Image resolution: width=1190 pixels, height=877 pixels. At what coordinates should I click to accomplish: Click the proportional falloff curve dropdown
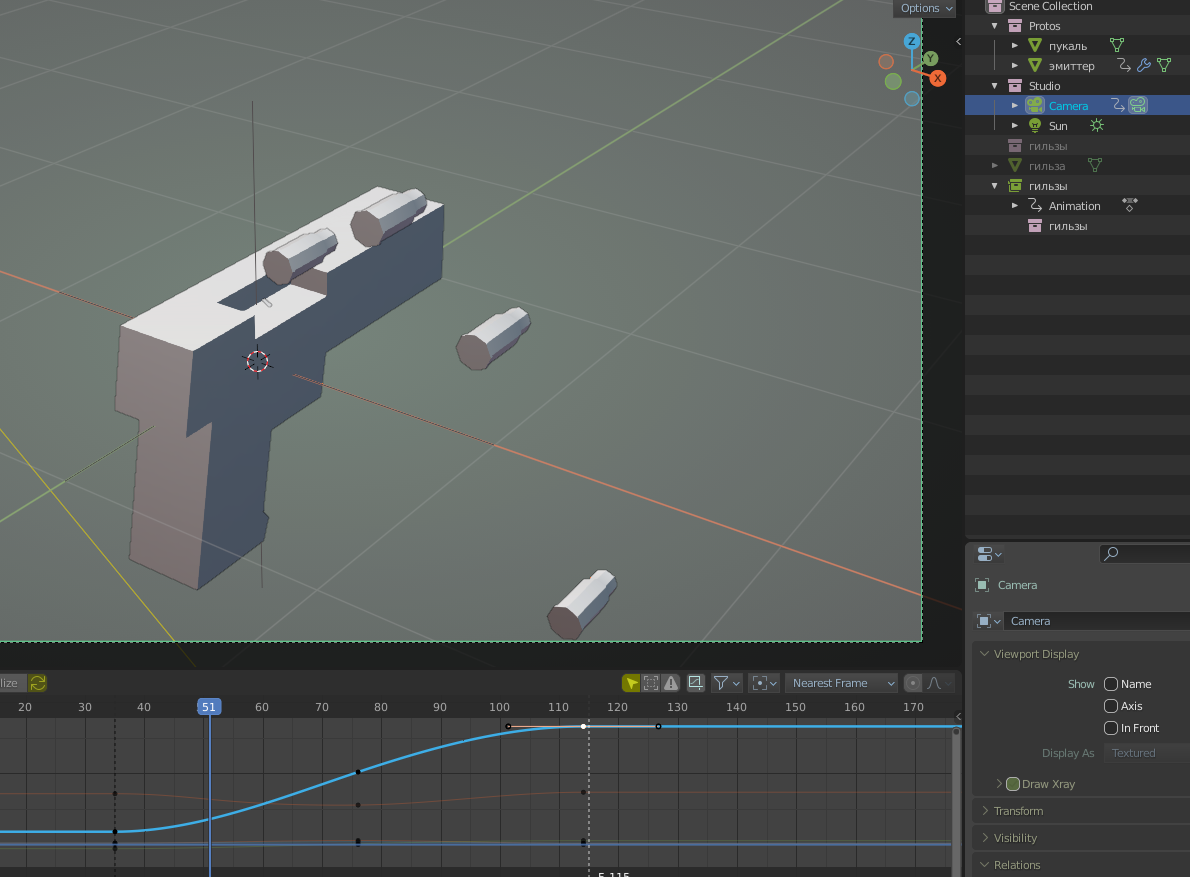pos(939,683)
